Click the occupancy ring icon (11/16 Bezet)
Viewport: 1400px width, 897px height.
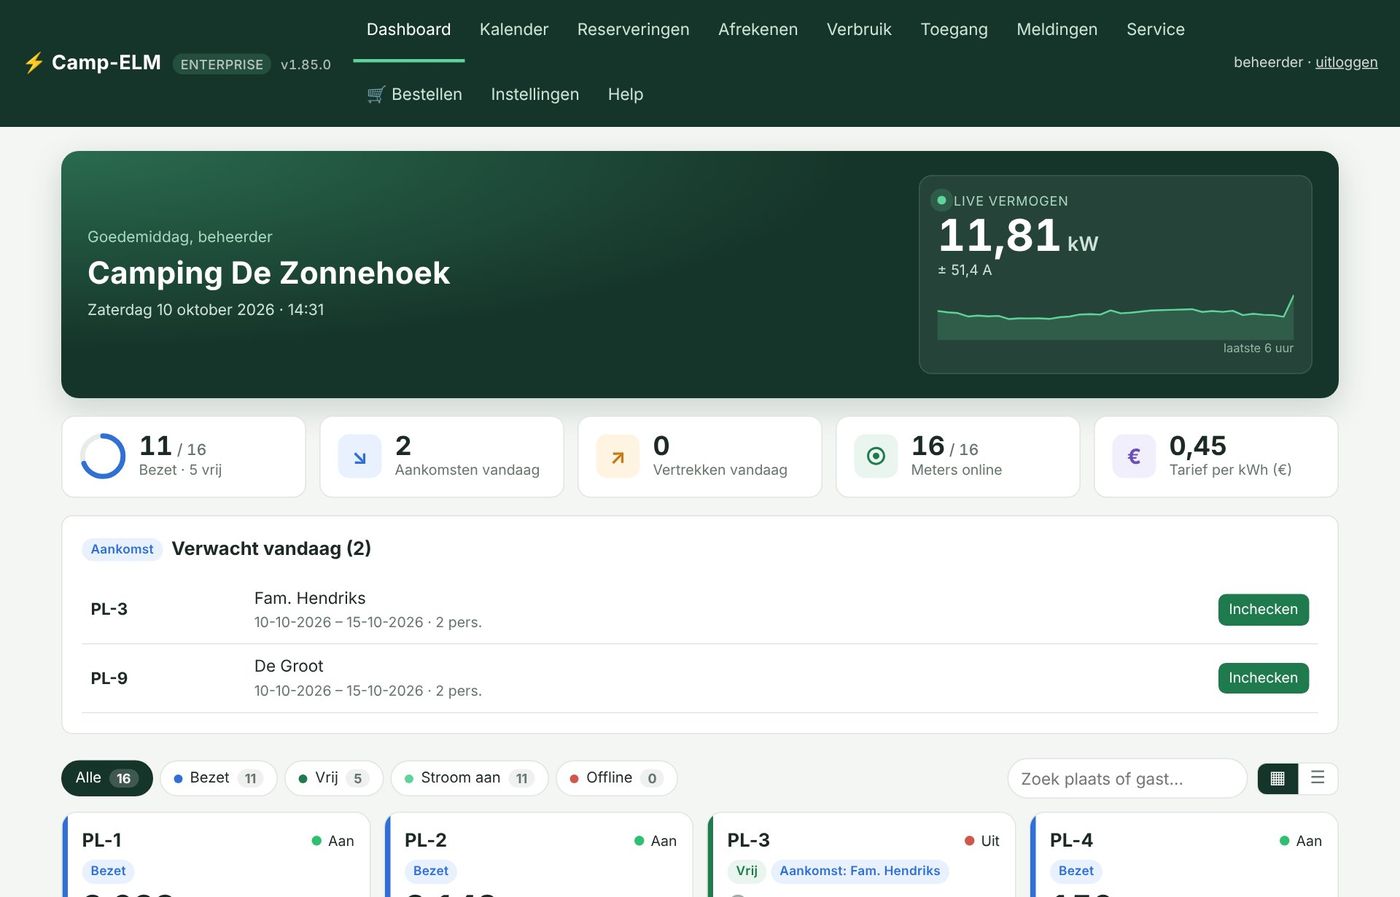103,456
